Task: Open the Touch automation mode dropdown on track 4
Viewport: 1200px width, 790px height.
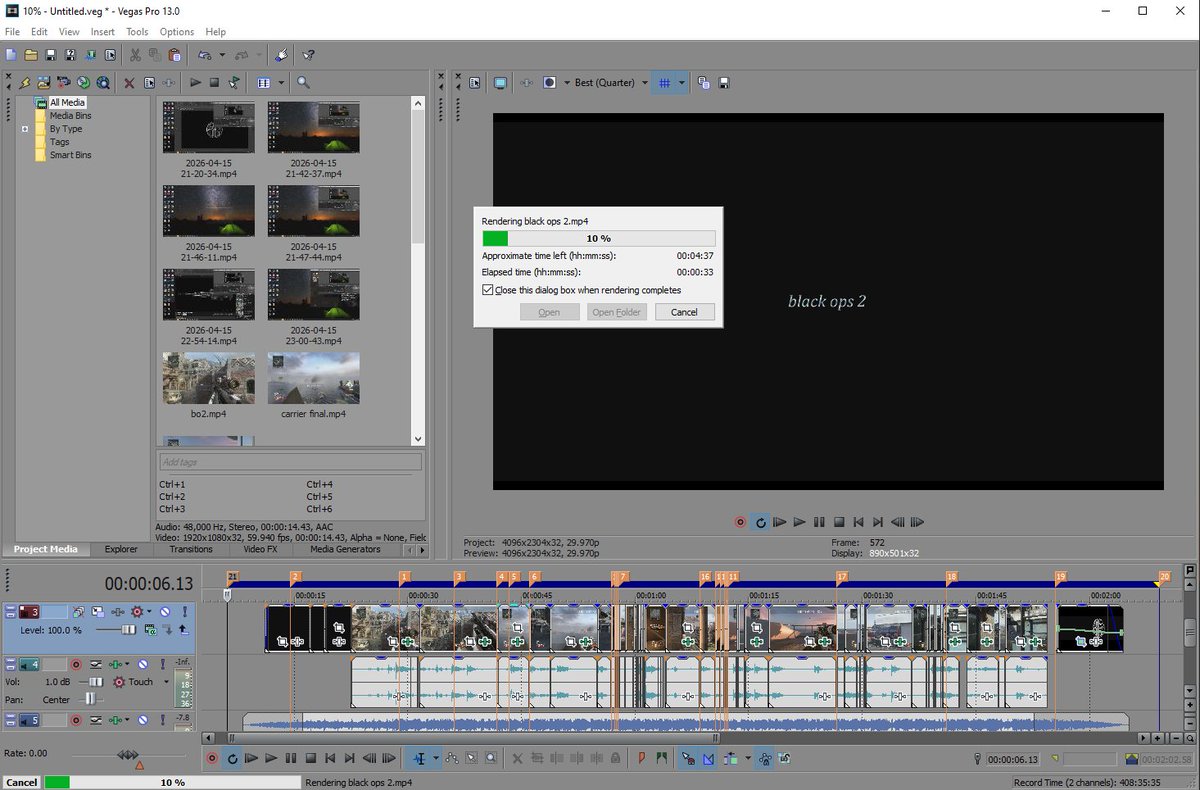Action: point(166,682)
